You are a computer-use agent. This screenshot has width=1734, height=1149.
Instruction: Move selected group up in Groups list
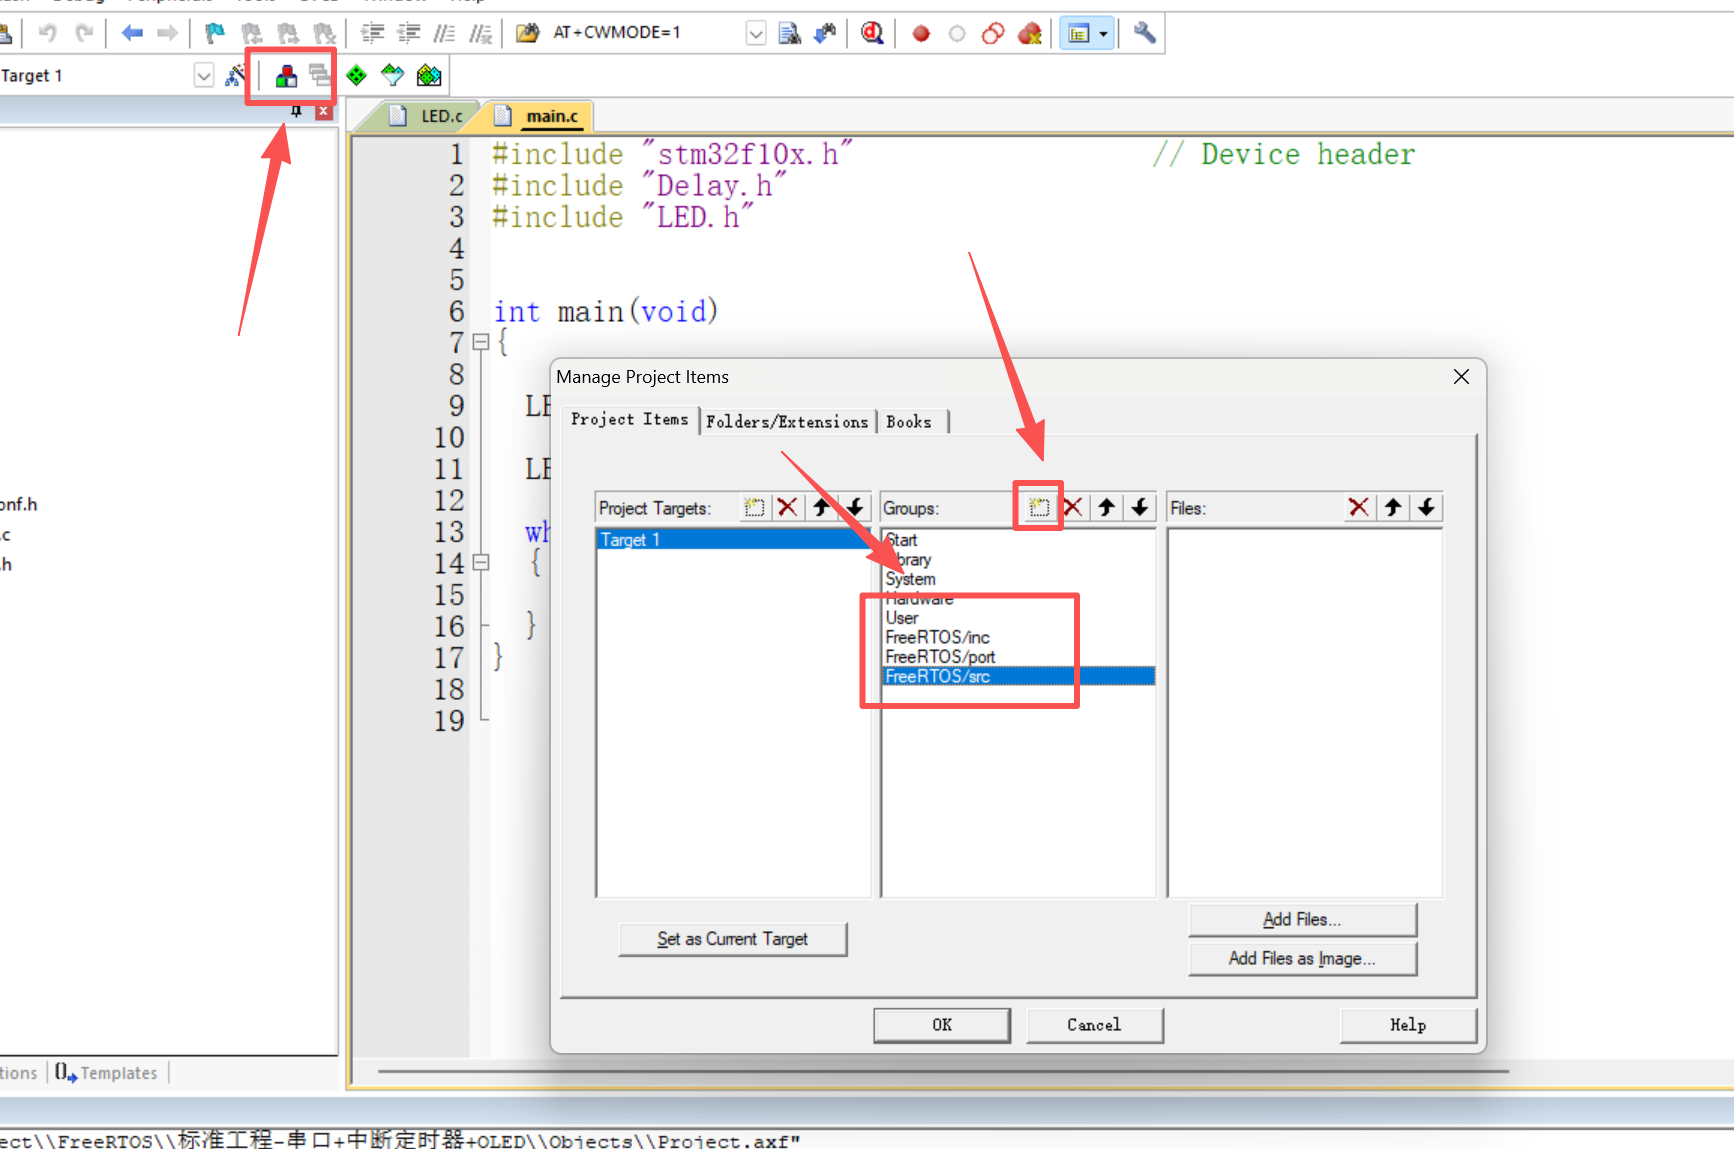[1106, 508]
